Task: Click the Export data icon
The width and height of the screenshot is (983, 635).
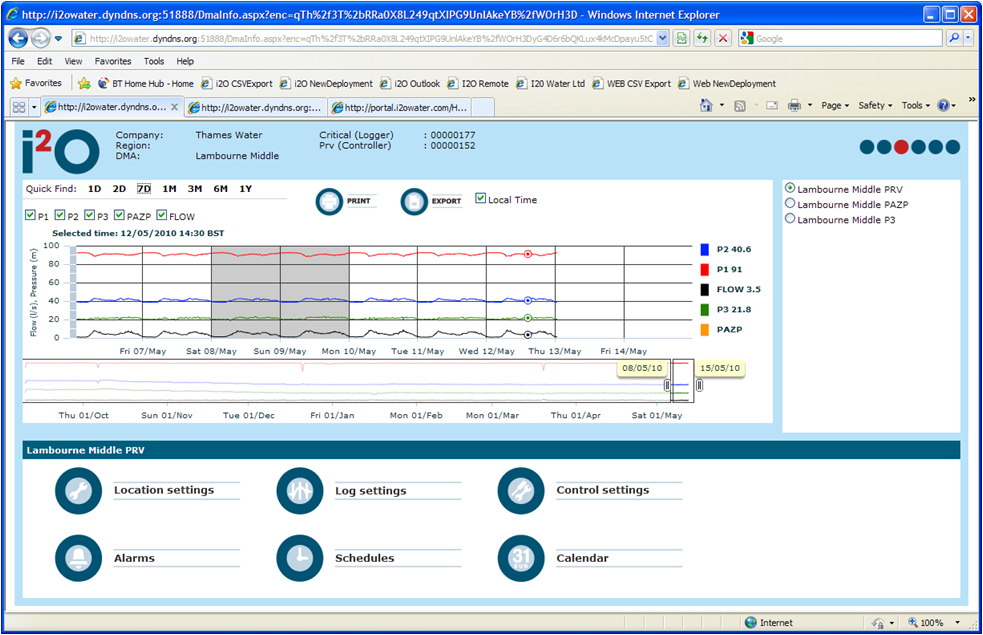Action: click(415, 201)
